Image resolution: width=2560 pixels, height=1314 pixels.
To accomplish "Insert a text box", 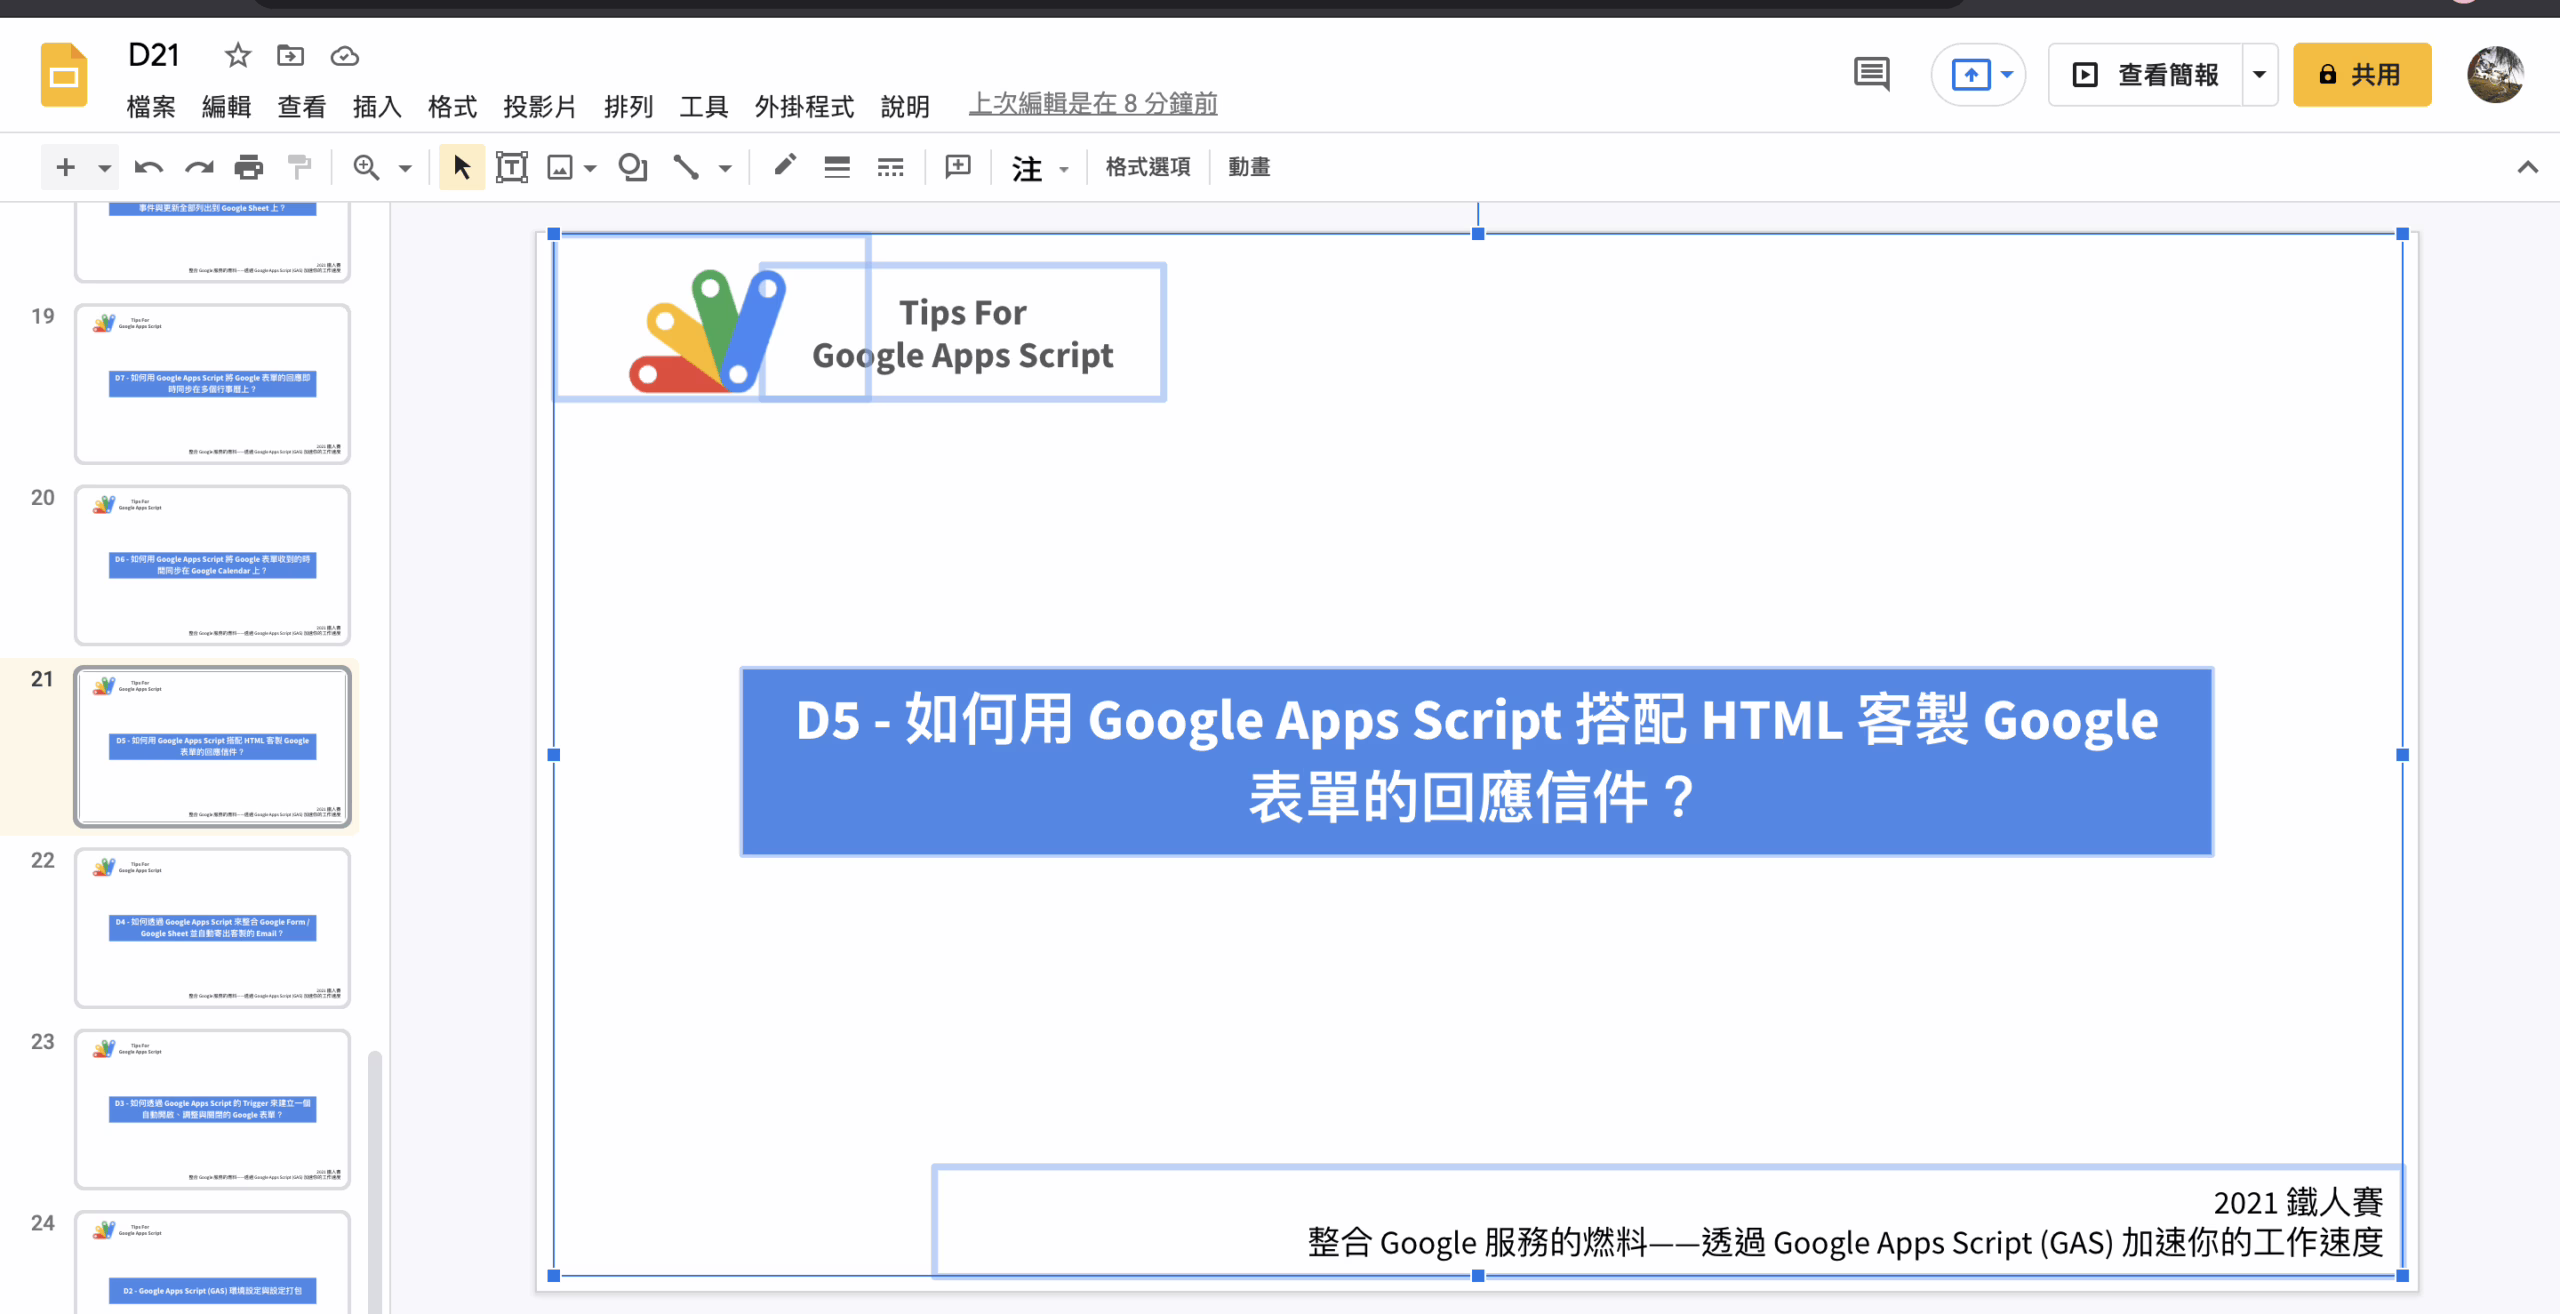I will pyautogui.click(x=511, y=167).
